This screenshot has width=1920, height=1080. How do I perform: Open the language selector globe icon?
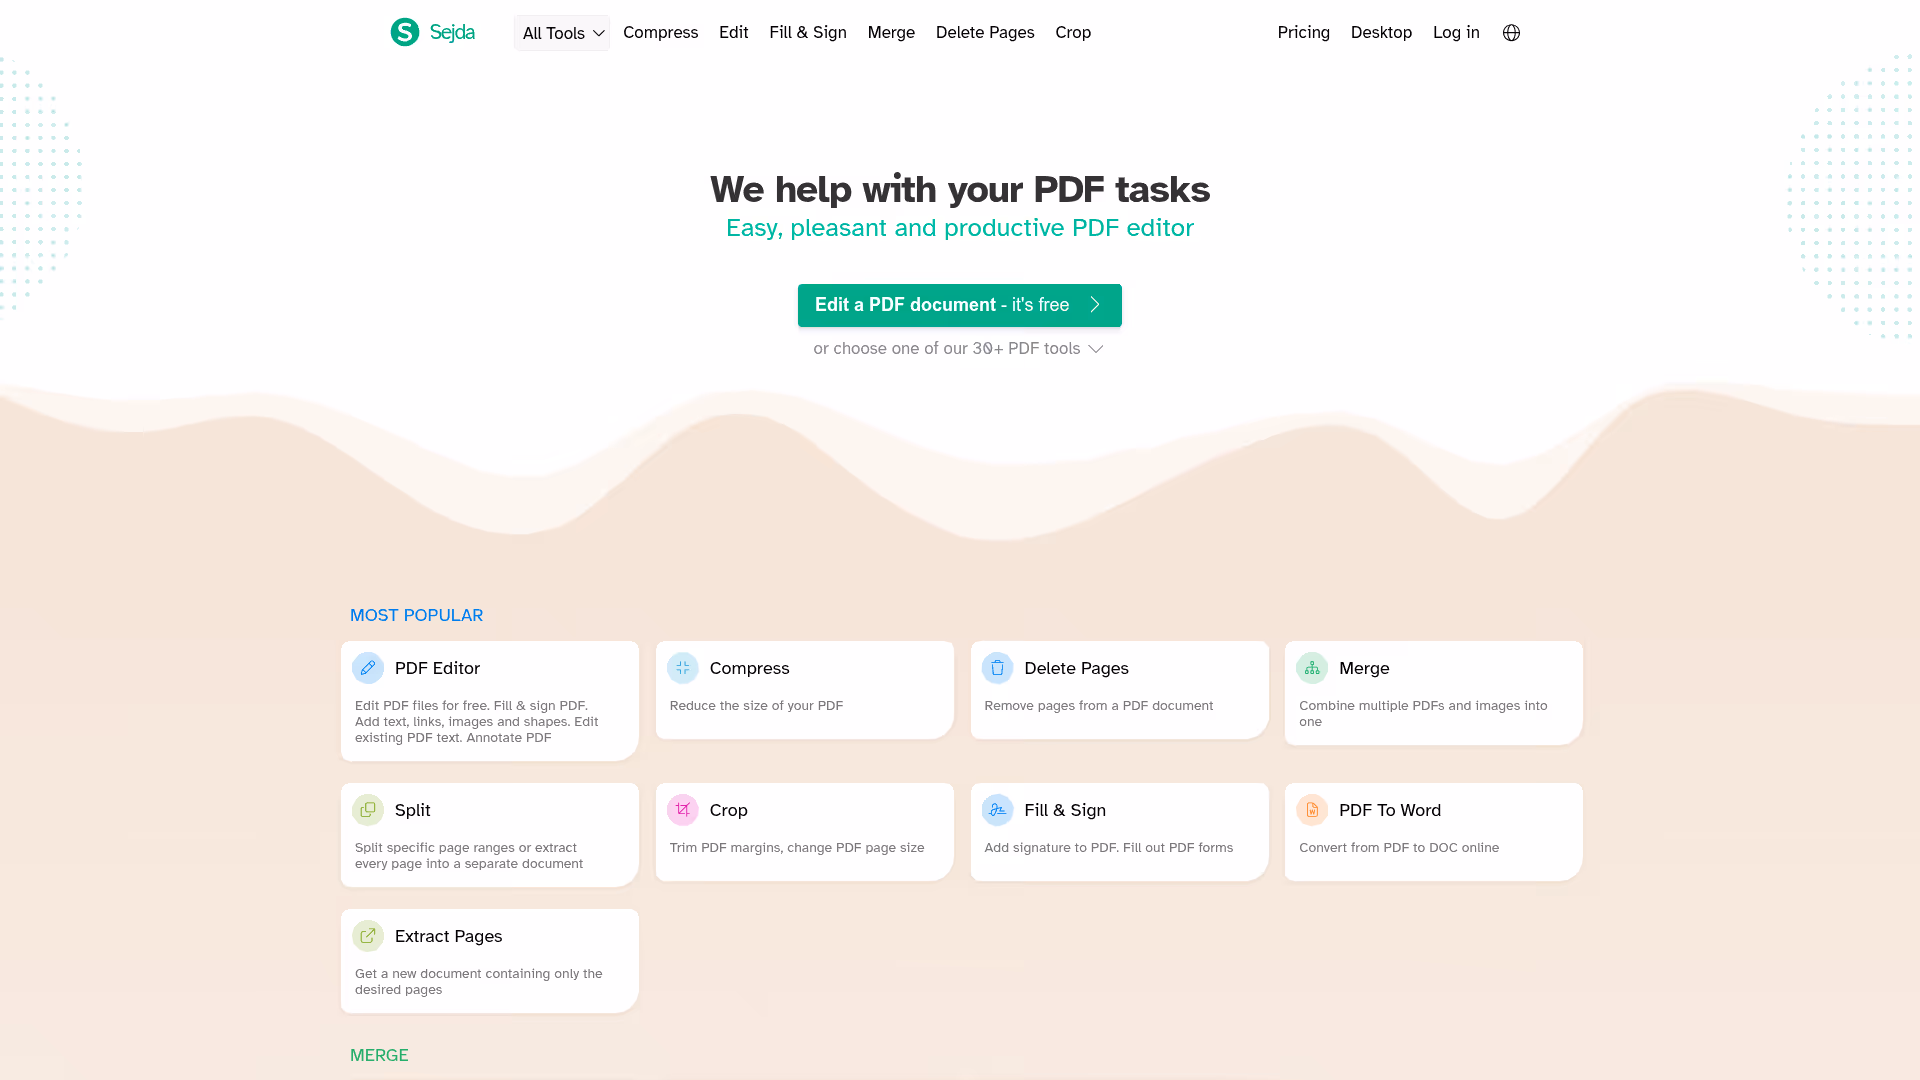click(1510, 32)
